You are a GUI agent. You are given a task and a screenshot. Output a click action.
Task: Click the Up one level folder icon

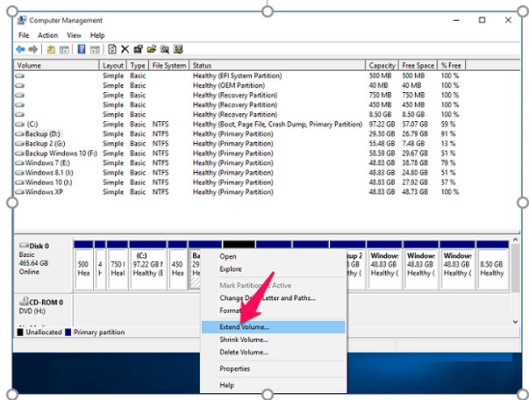point(51,50)
